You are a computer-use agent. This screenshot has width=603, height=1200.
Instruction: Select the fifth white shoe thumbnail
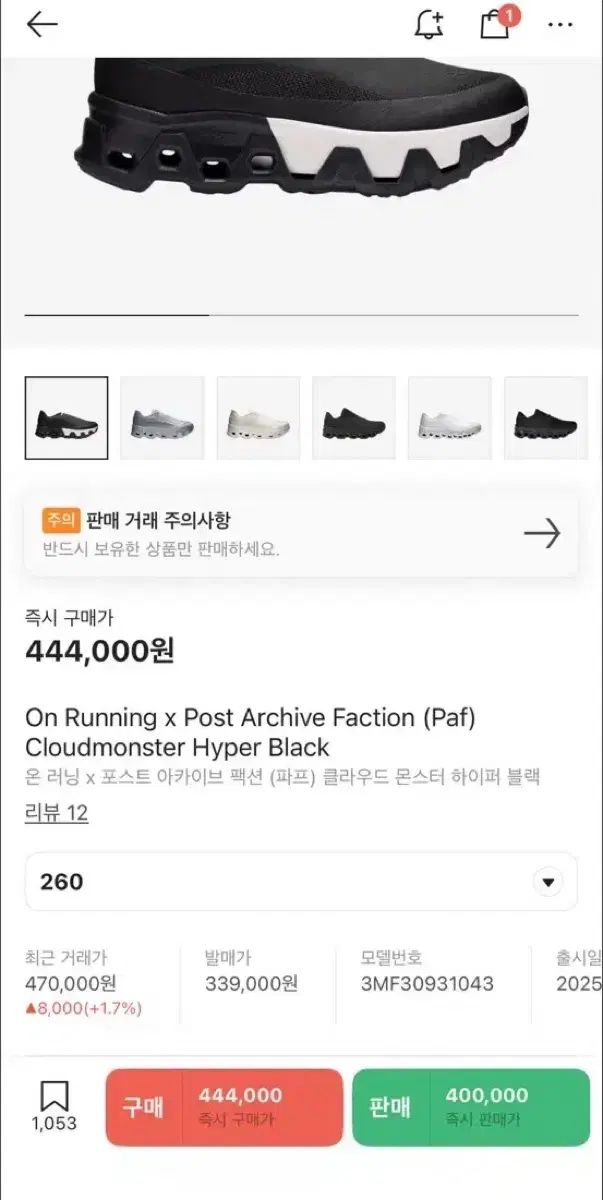click(450, 418)
